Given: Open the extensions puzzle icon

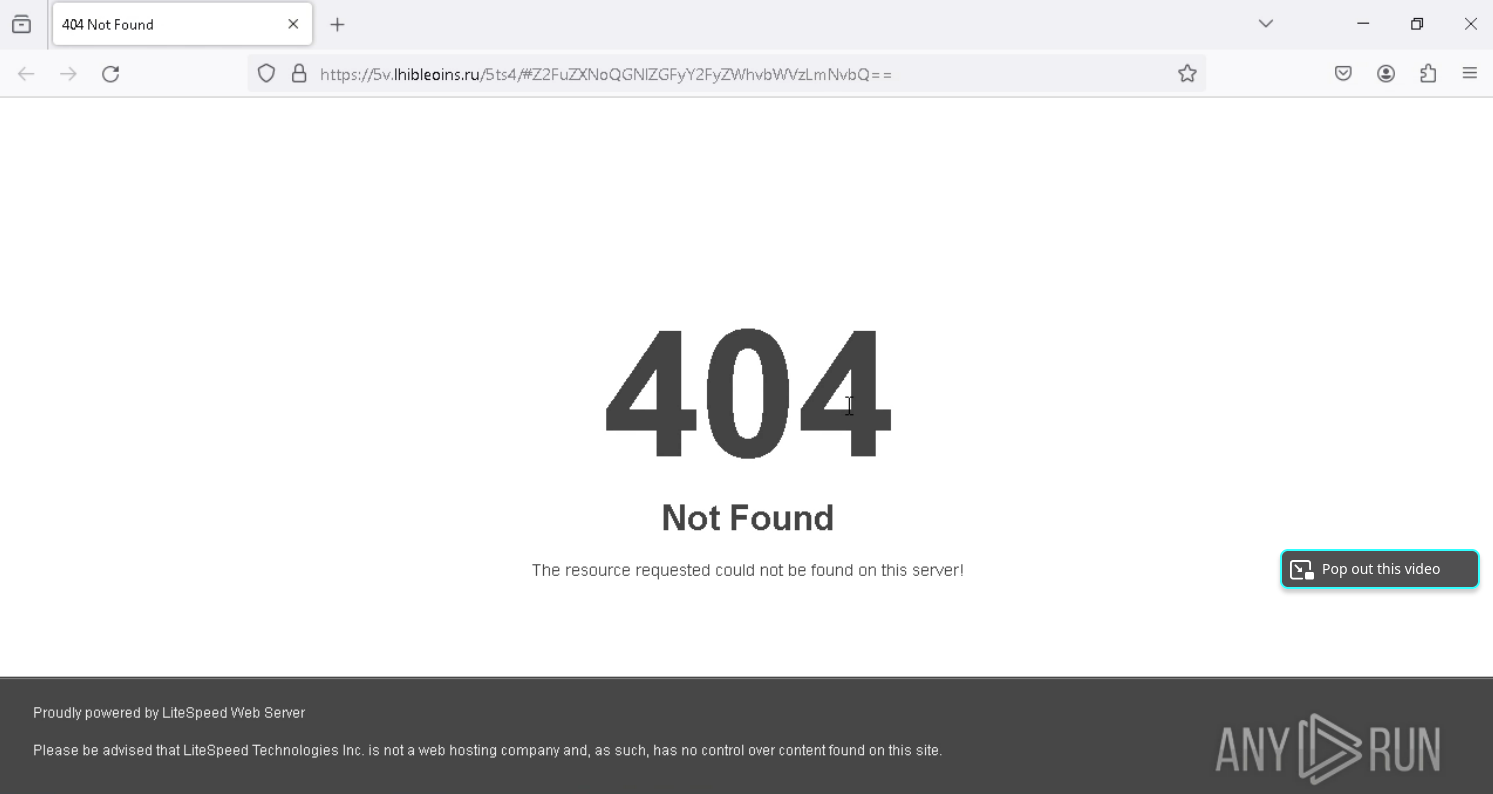Looking at the screenshot, I should (x=1428, y=74).
